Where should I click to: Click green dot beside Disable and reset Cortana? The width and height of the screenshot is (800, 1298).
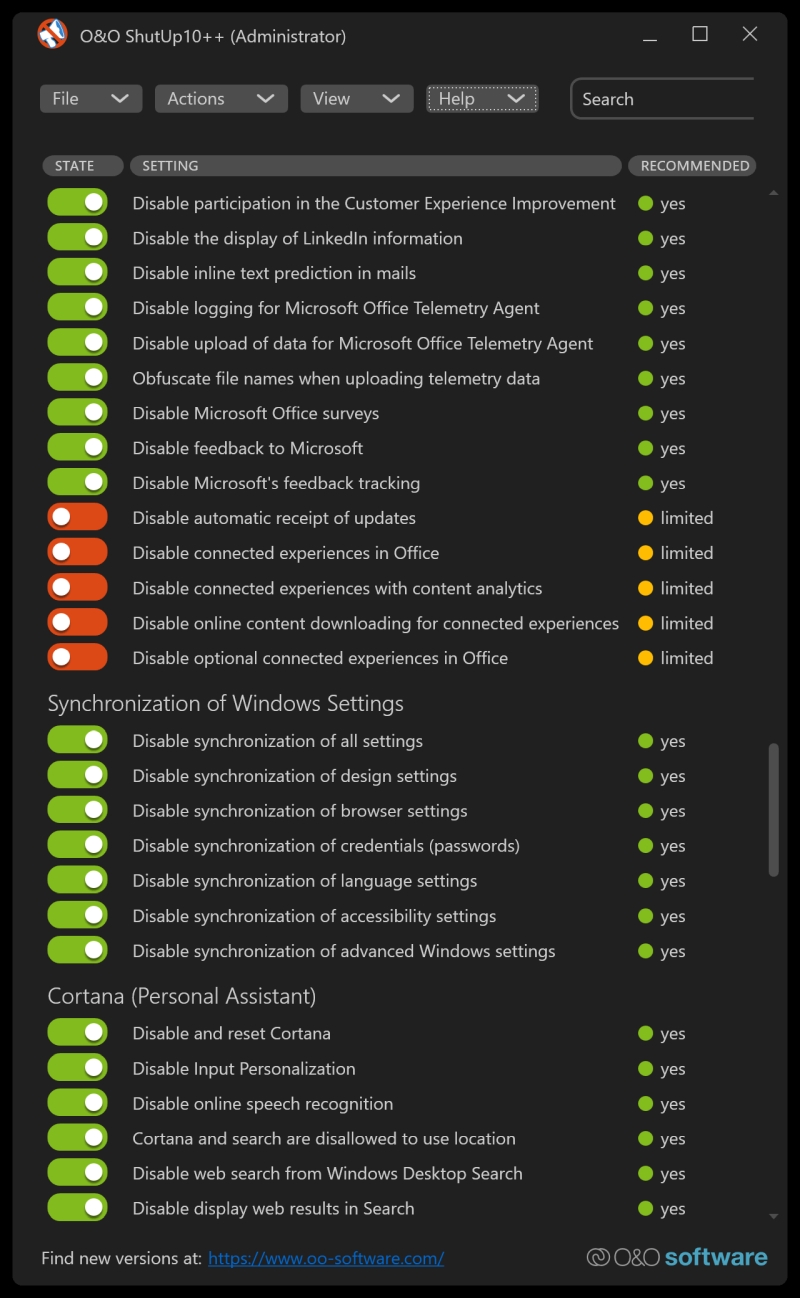click(x=646, y=1034)
